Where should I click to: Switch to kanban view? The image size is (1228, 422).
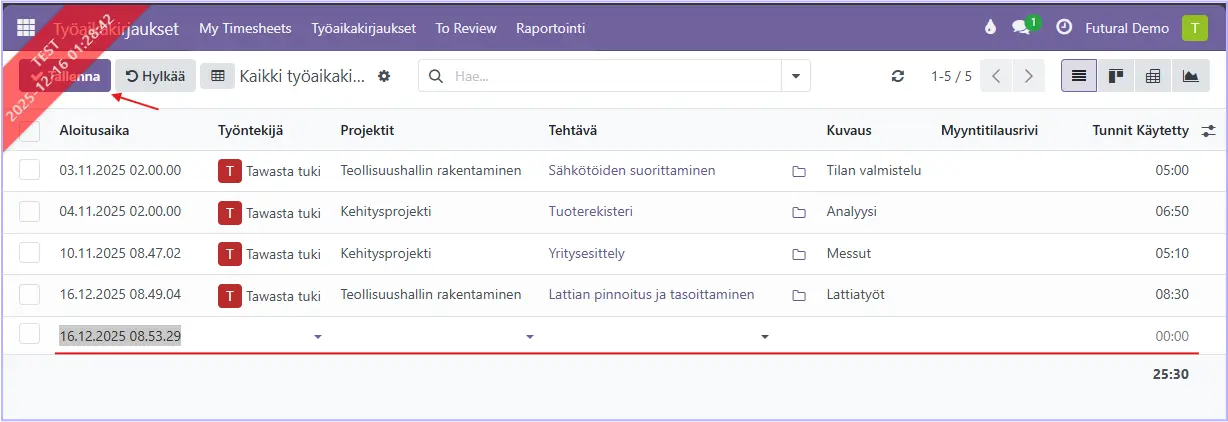click(x=1116, y=76)
